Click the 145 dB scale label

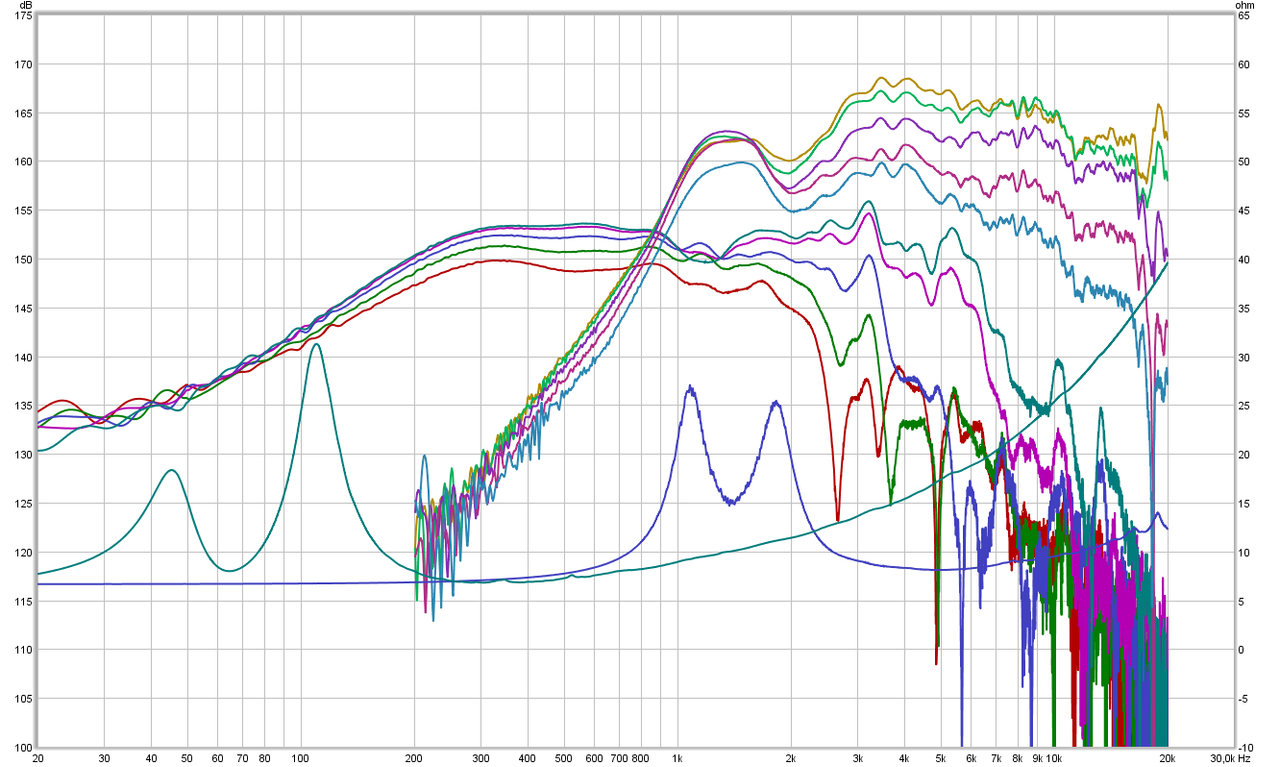point(22,309)
